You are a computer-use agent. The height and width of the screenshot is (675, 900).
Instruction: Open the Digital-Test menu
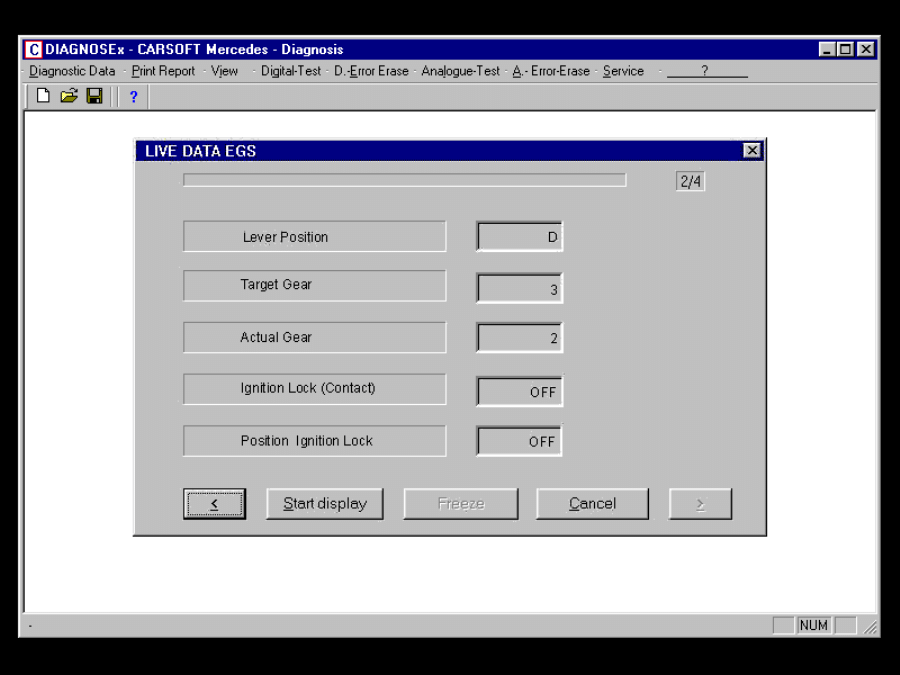290,71
